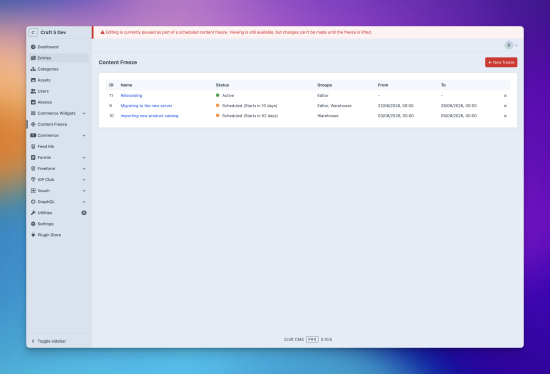Image resolution: width=550 pixels, height=374 pixels.
Task: Click the user account avatar
Action: pos(508,45)
